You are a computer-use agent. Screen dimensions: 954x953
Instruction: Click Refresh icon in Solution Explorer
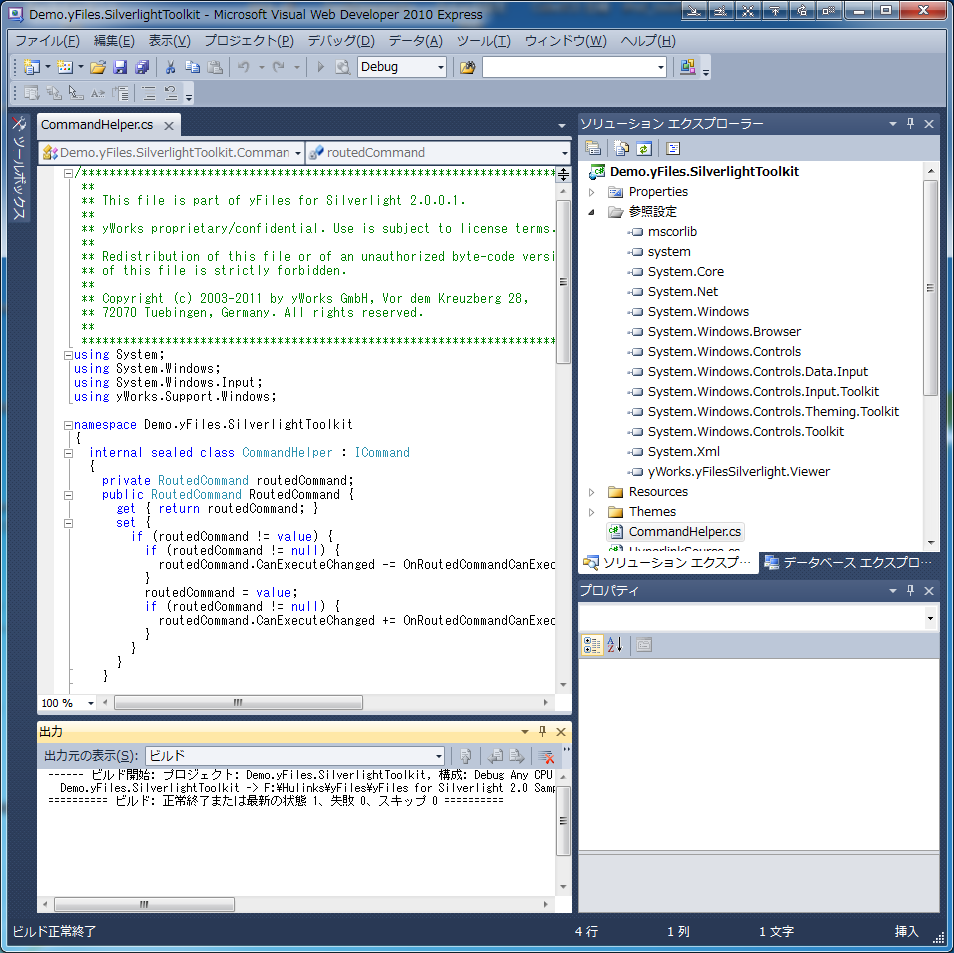point(644,148)
